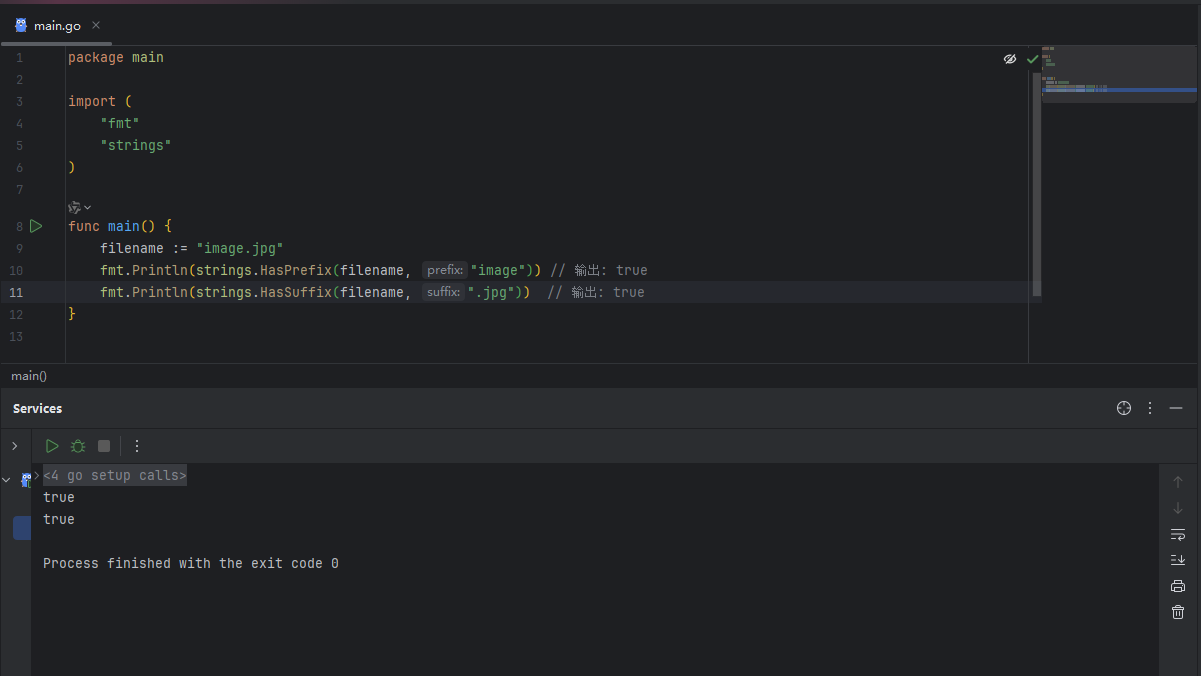Click the gutter run arrow beside func main
The width and height of the screenshot is (1201, 676).
click(36, 226)
